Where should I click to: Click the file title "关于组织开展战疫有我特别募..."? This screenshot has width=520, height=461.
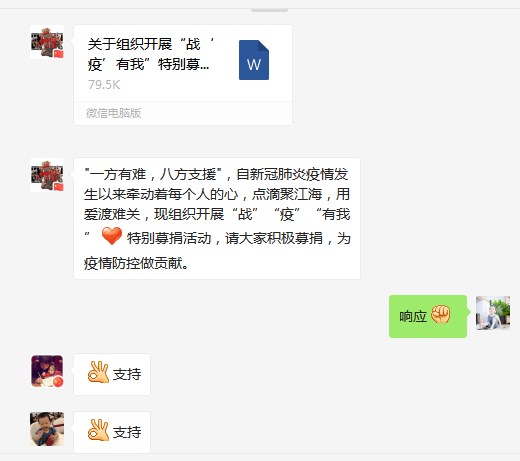click(x=150, y=54)
